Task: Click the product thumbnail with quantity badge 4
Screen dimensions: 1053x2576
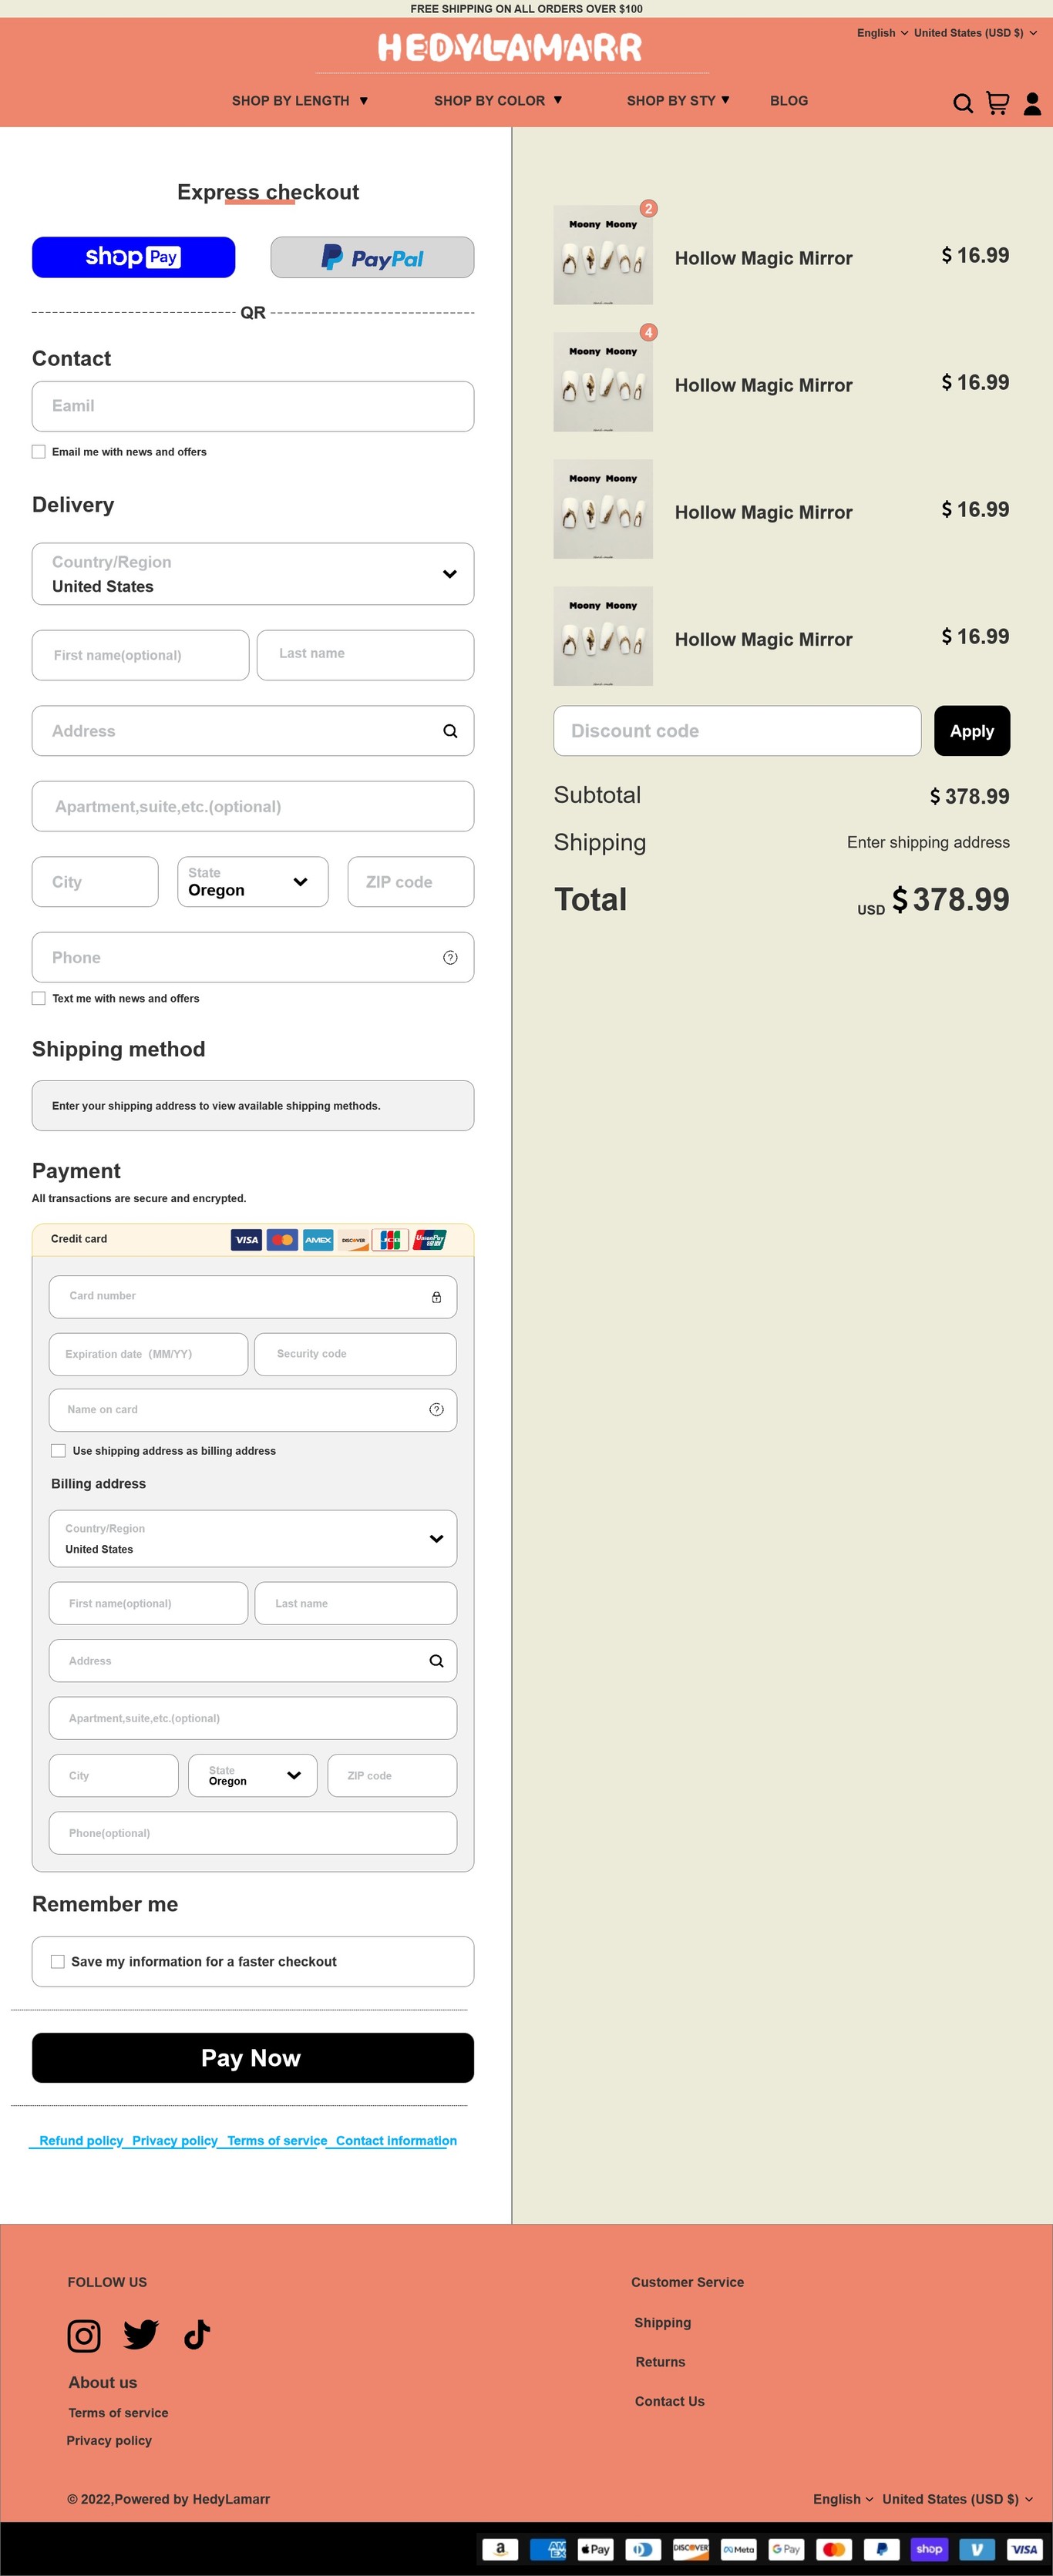Action: 603,382
